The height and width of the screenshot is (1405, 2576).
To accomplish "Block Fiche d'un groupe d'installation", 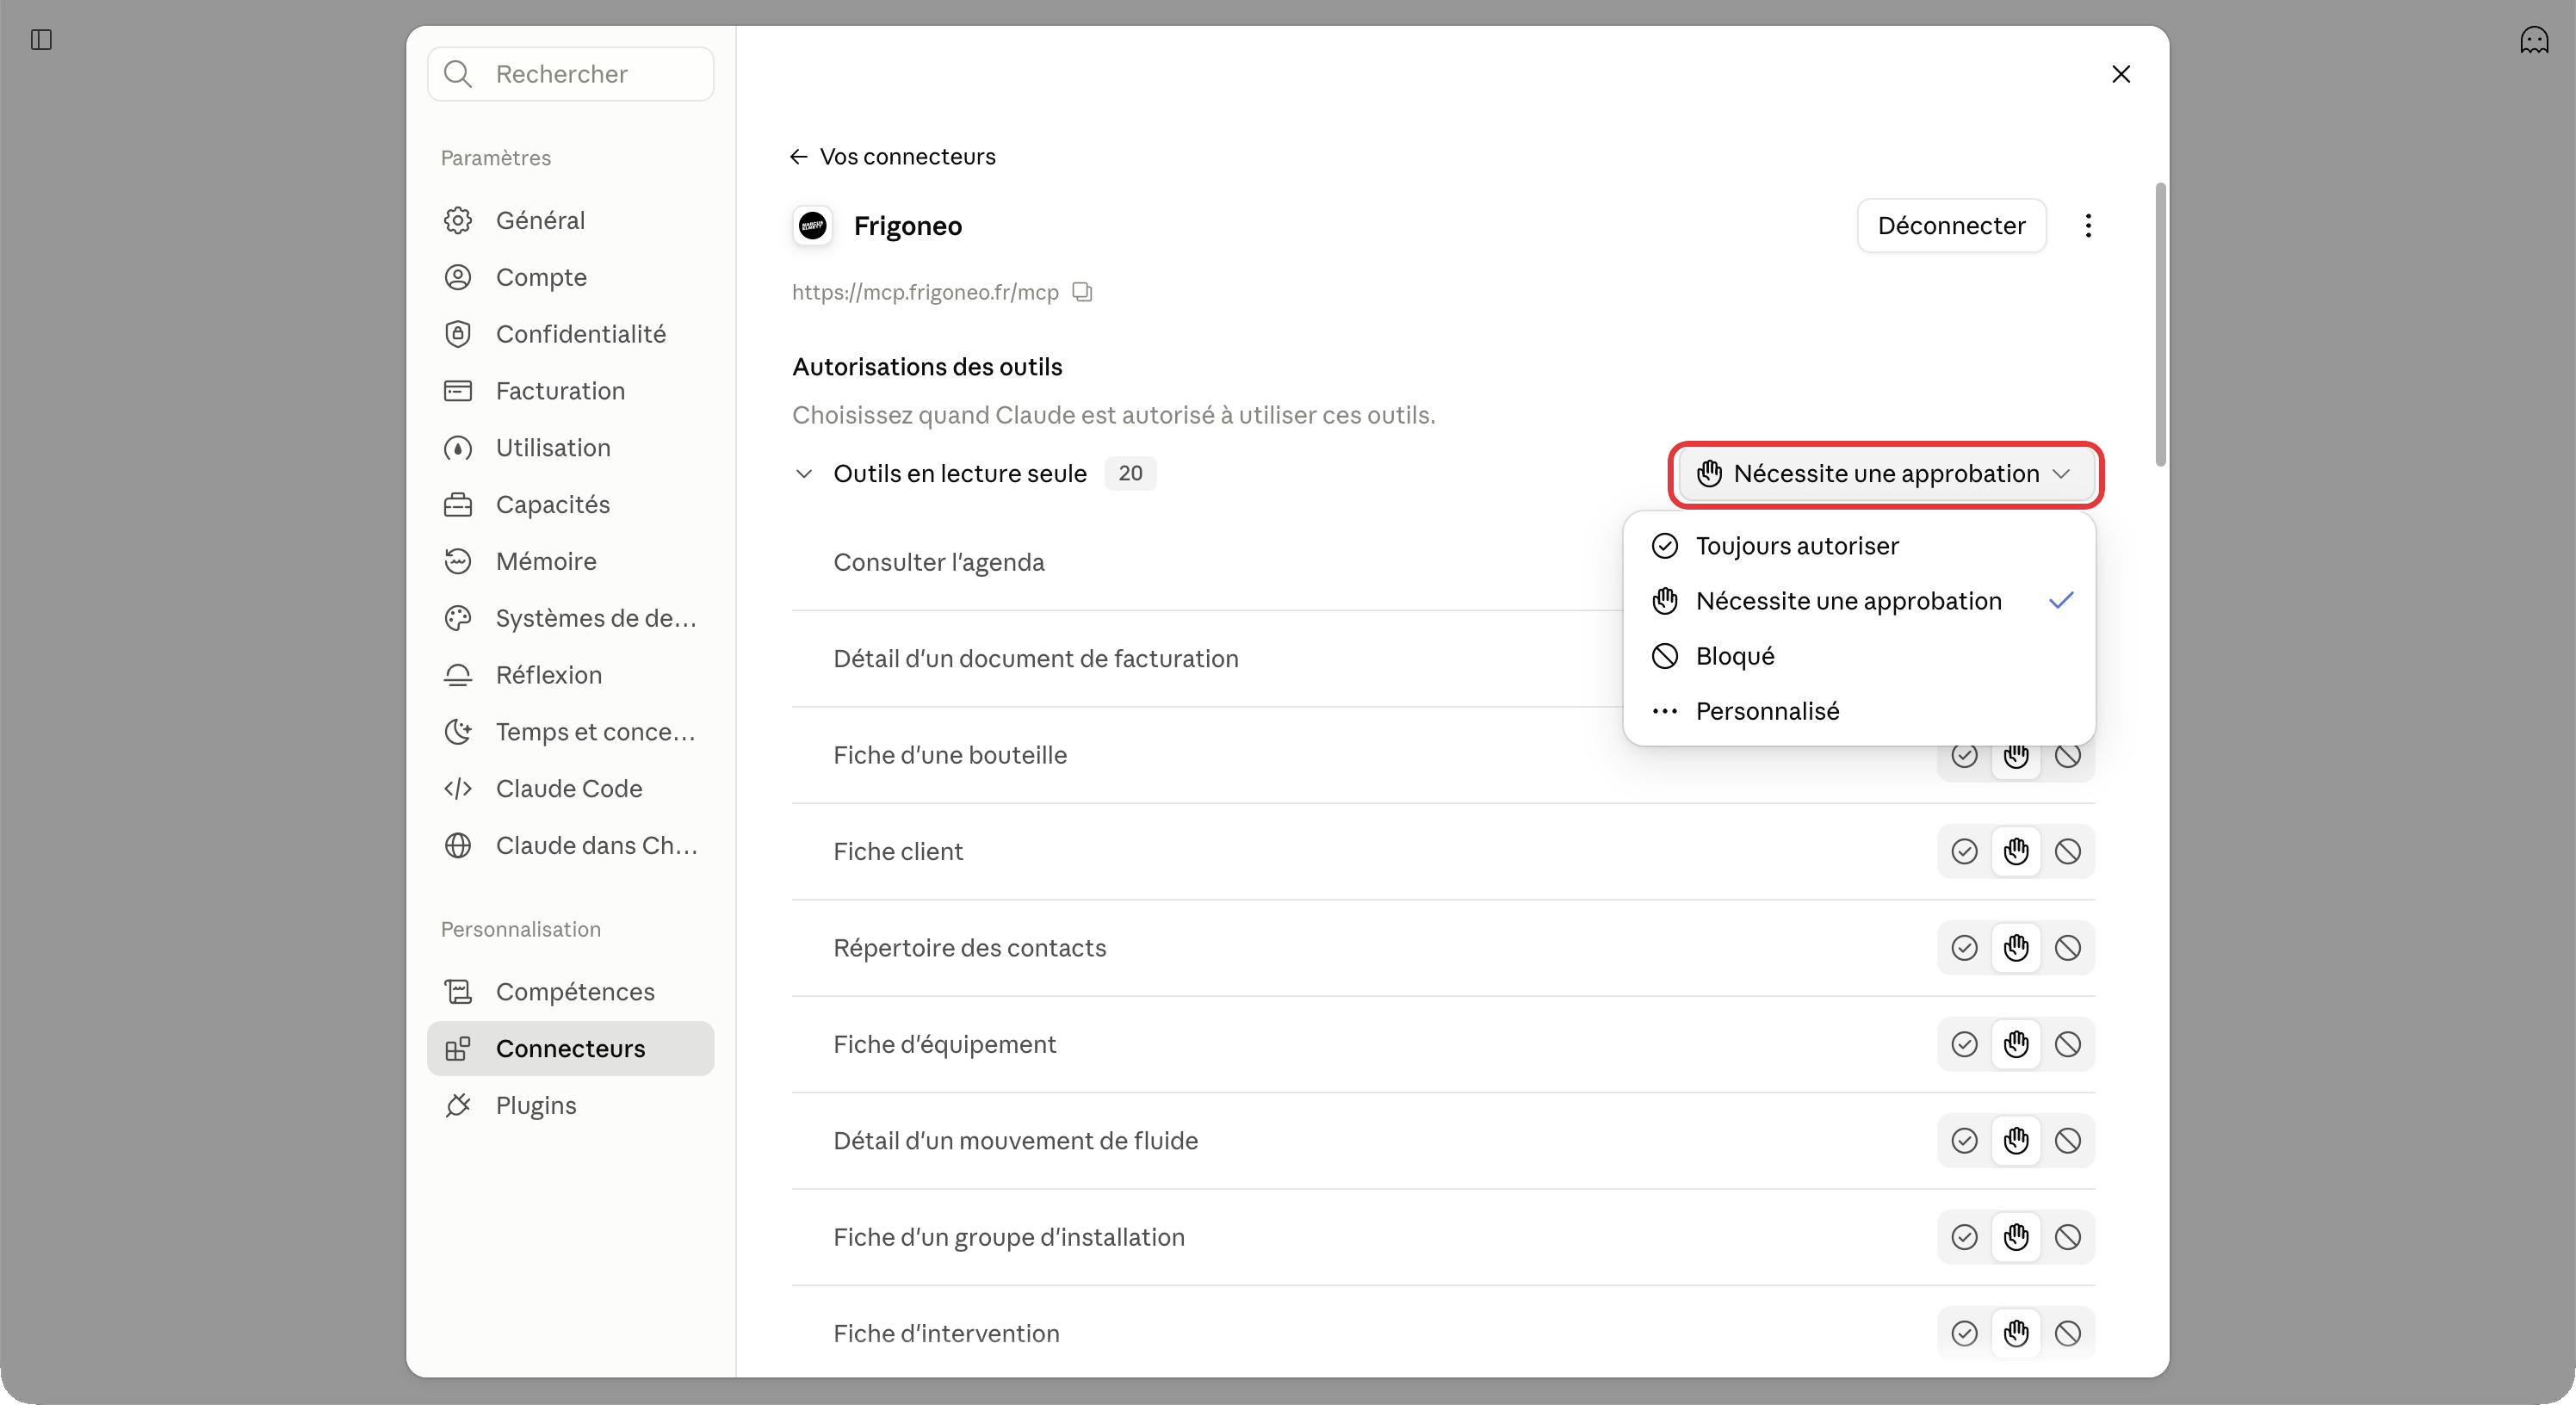I will (x=2068, y=1238).
